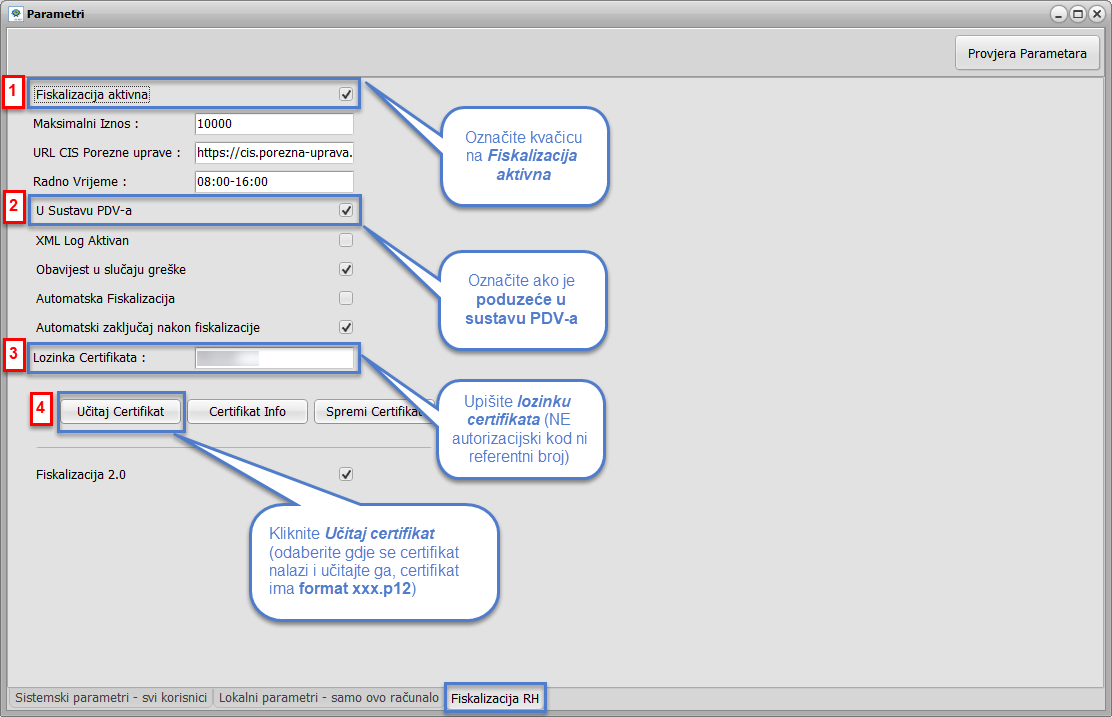Click into the Maksimalni Iznos field

point(274,124)
